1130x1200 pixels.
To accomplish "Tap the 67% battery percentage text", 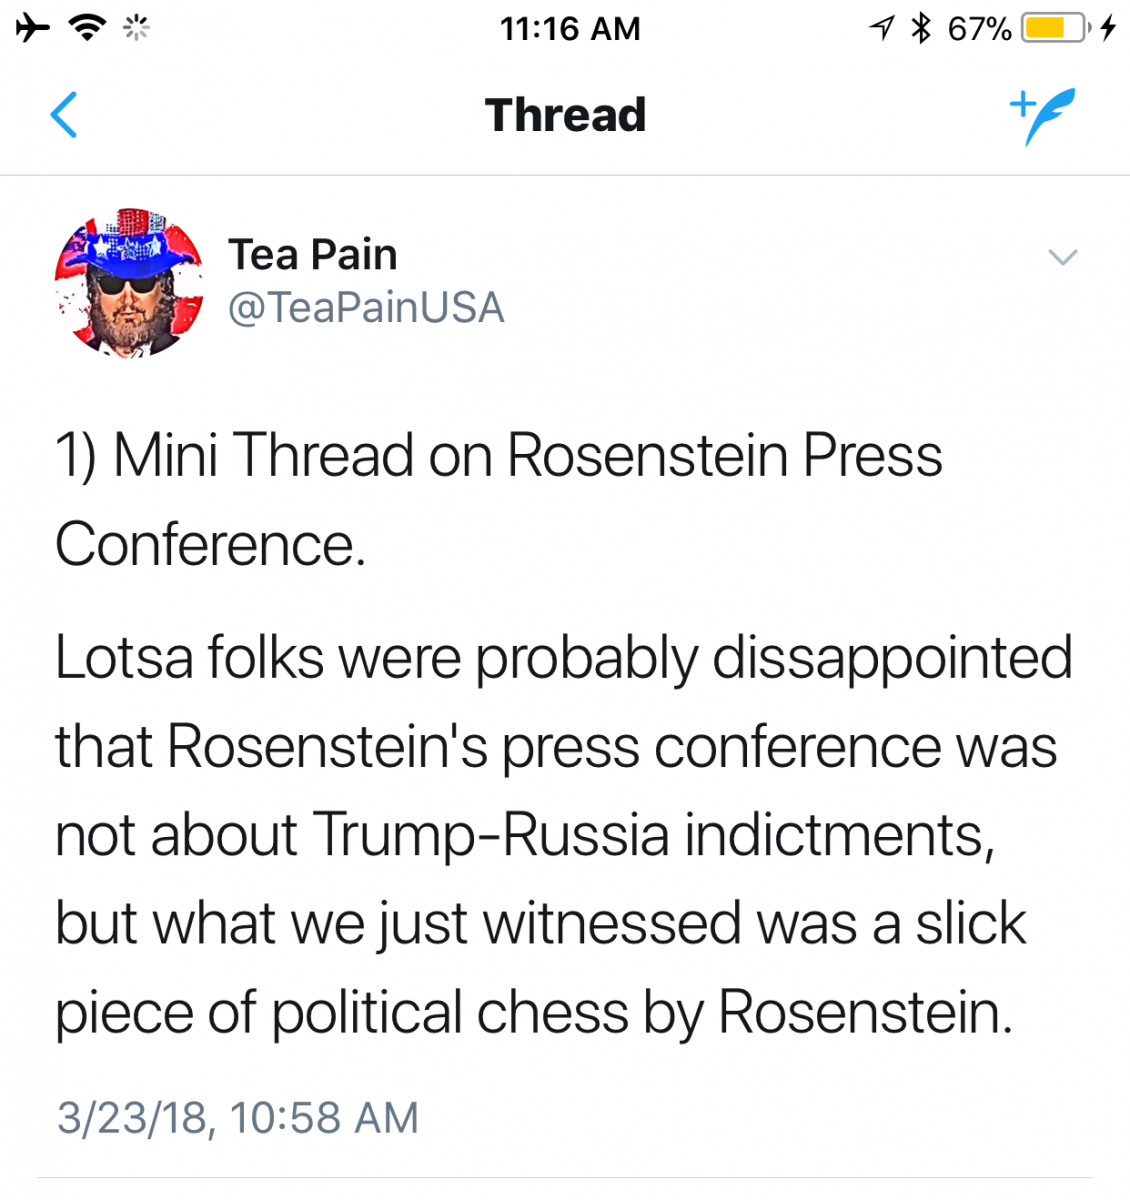I will point(980,28).
